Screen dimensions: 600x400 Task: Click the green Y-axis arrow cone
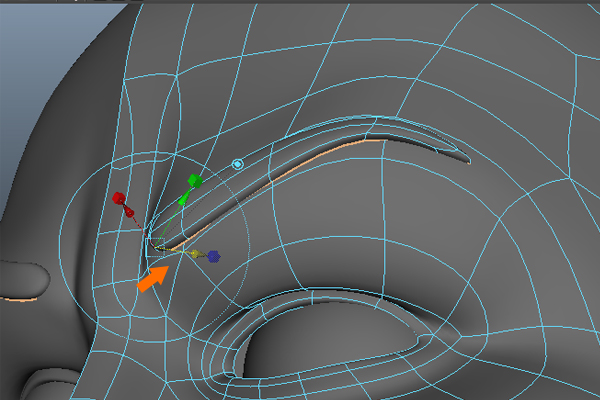tap(184, 199)
